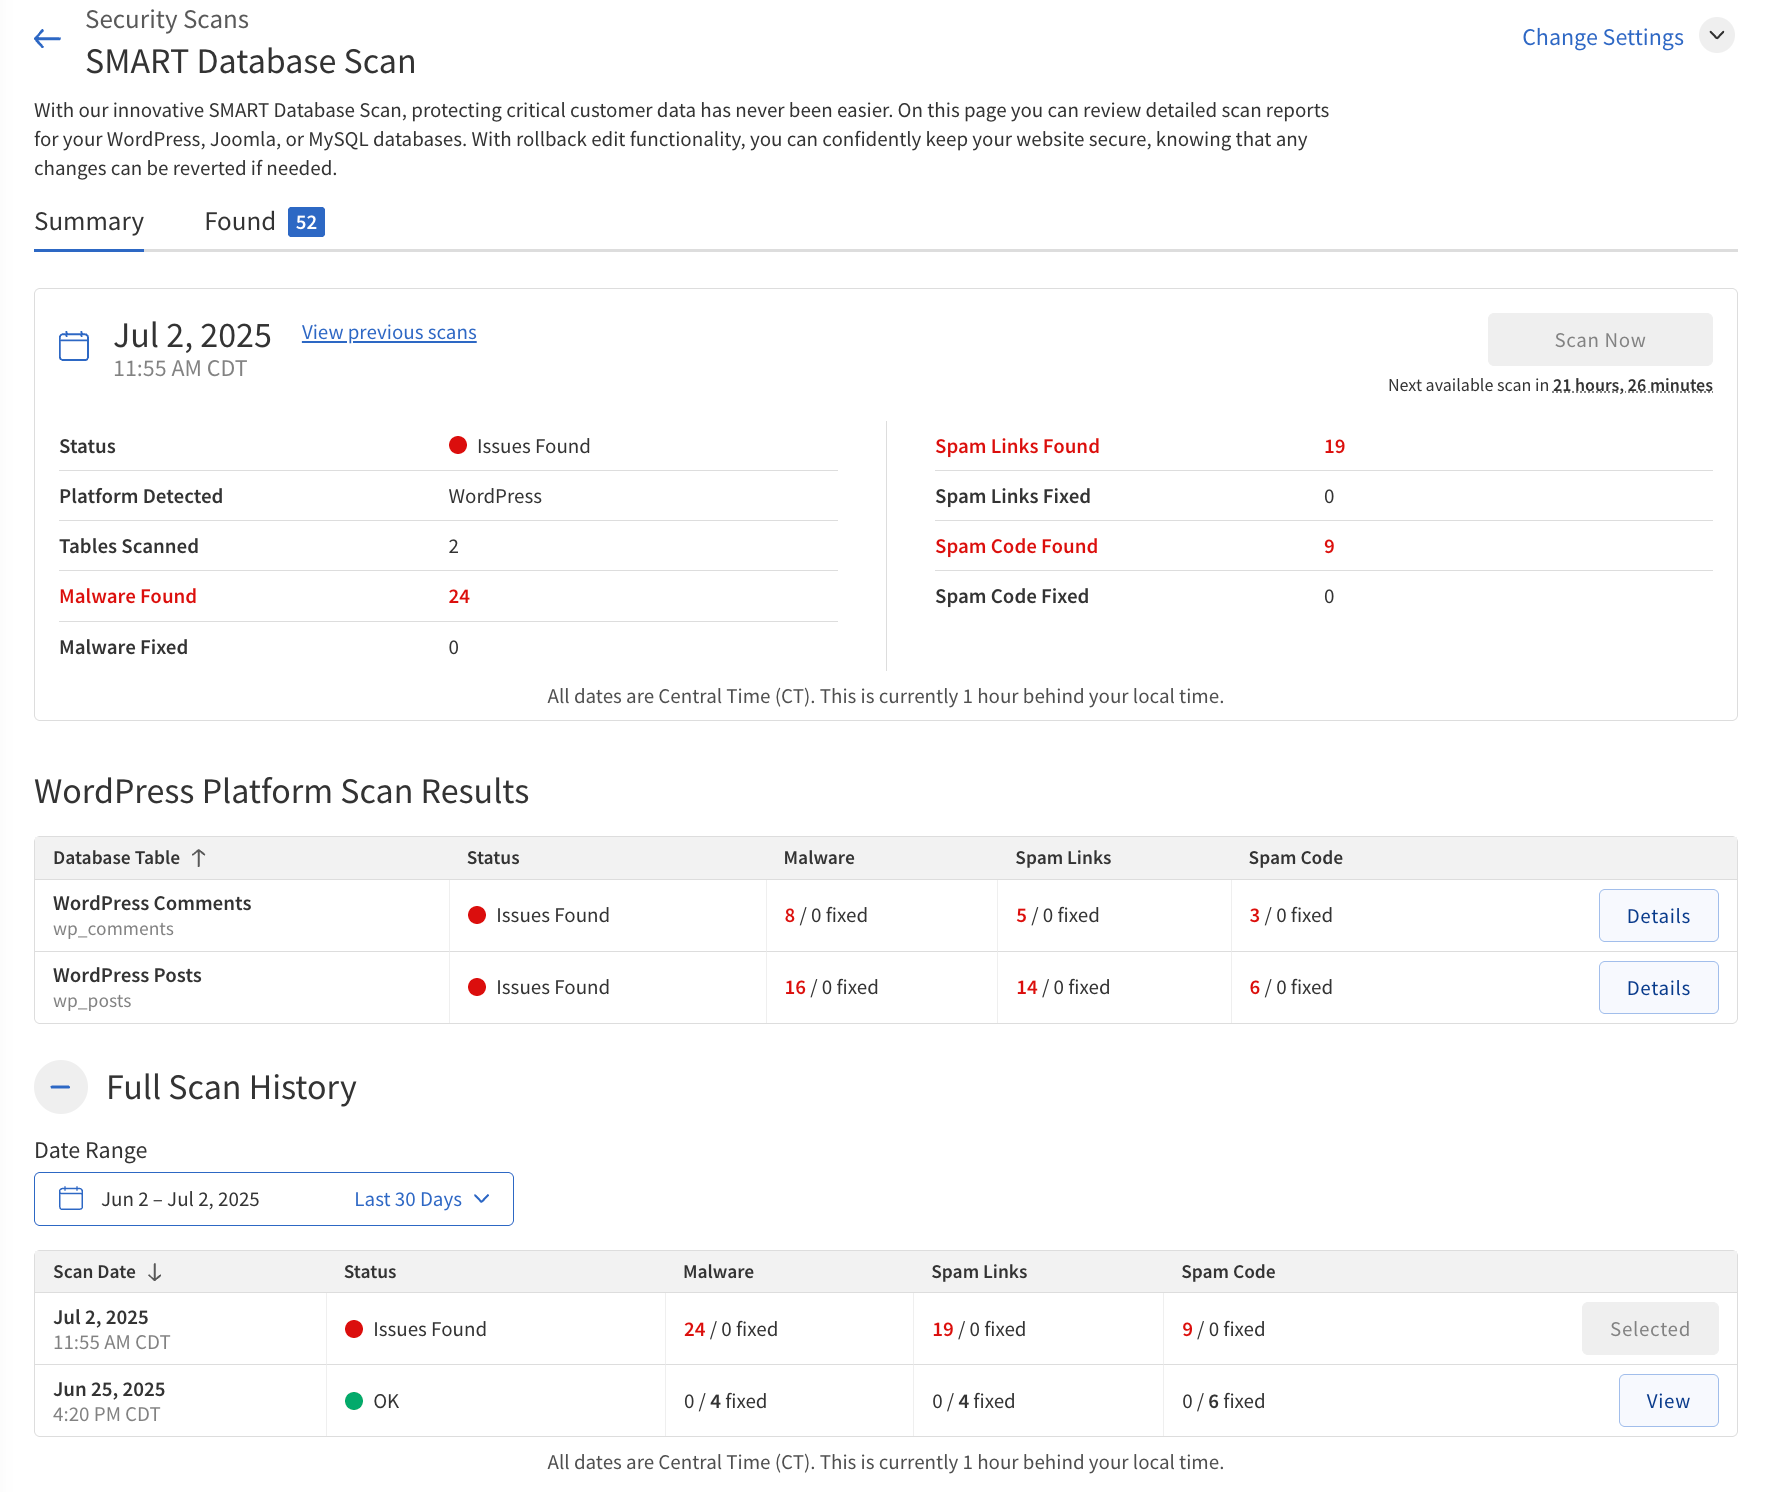Click the Spam Code header in platform results
The image size is (1772, 1492).
click(x=1295, y=858)
